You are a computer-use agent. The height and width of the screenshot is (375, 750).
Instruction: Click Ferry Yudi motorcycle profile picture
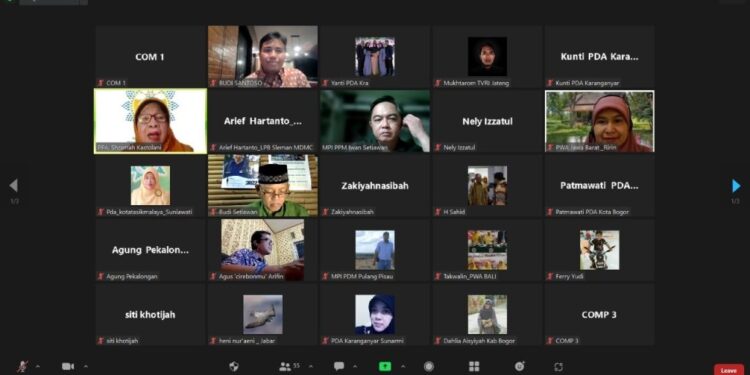tap(600, 250)
